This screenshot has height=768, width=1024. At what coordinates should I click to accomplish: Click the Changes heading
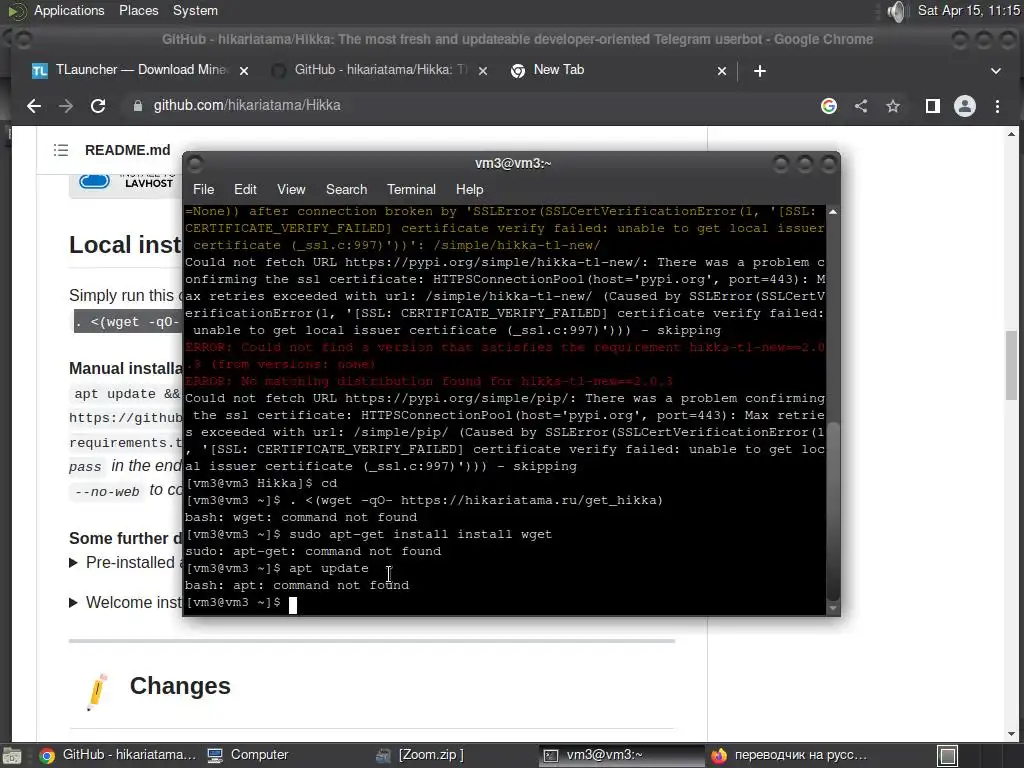[x=180, y=686]
